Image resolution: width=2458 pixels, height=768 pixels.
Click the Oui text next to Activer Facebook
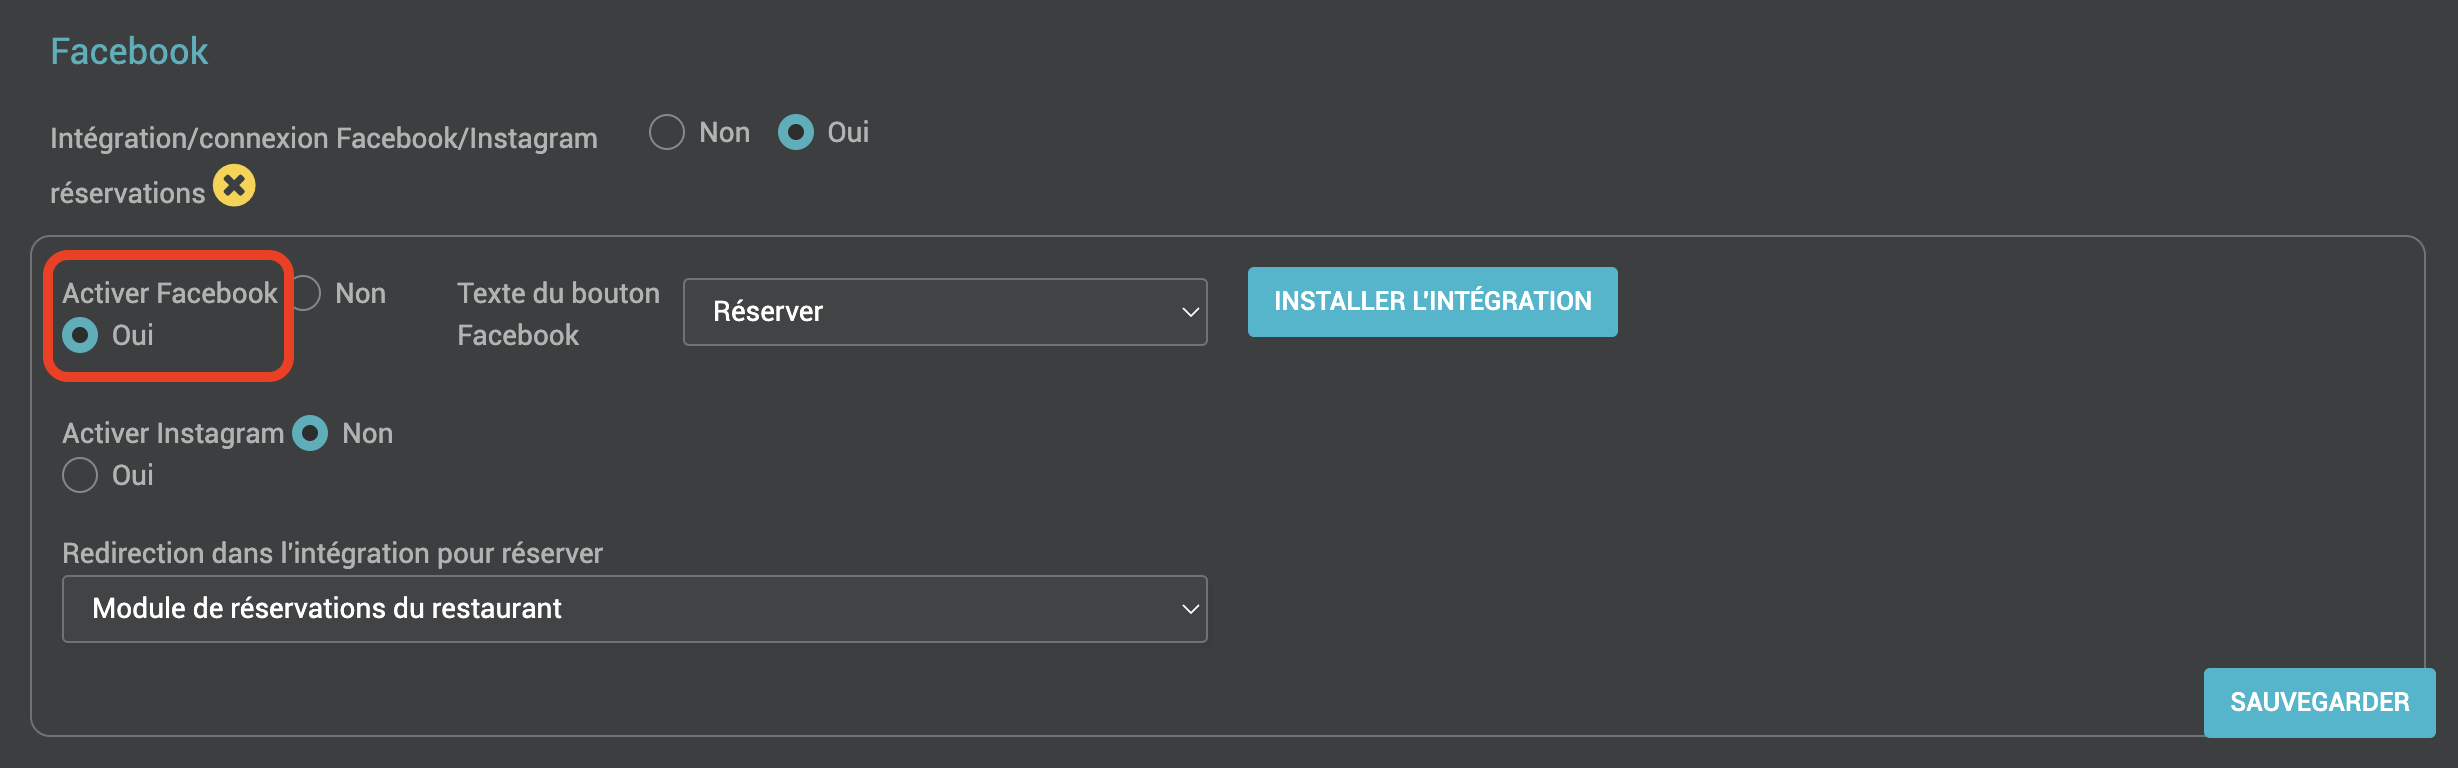133,335
